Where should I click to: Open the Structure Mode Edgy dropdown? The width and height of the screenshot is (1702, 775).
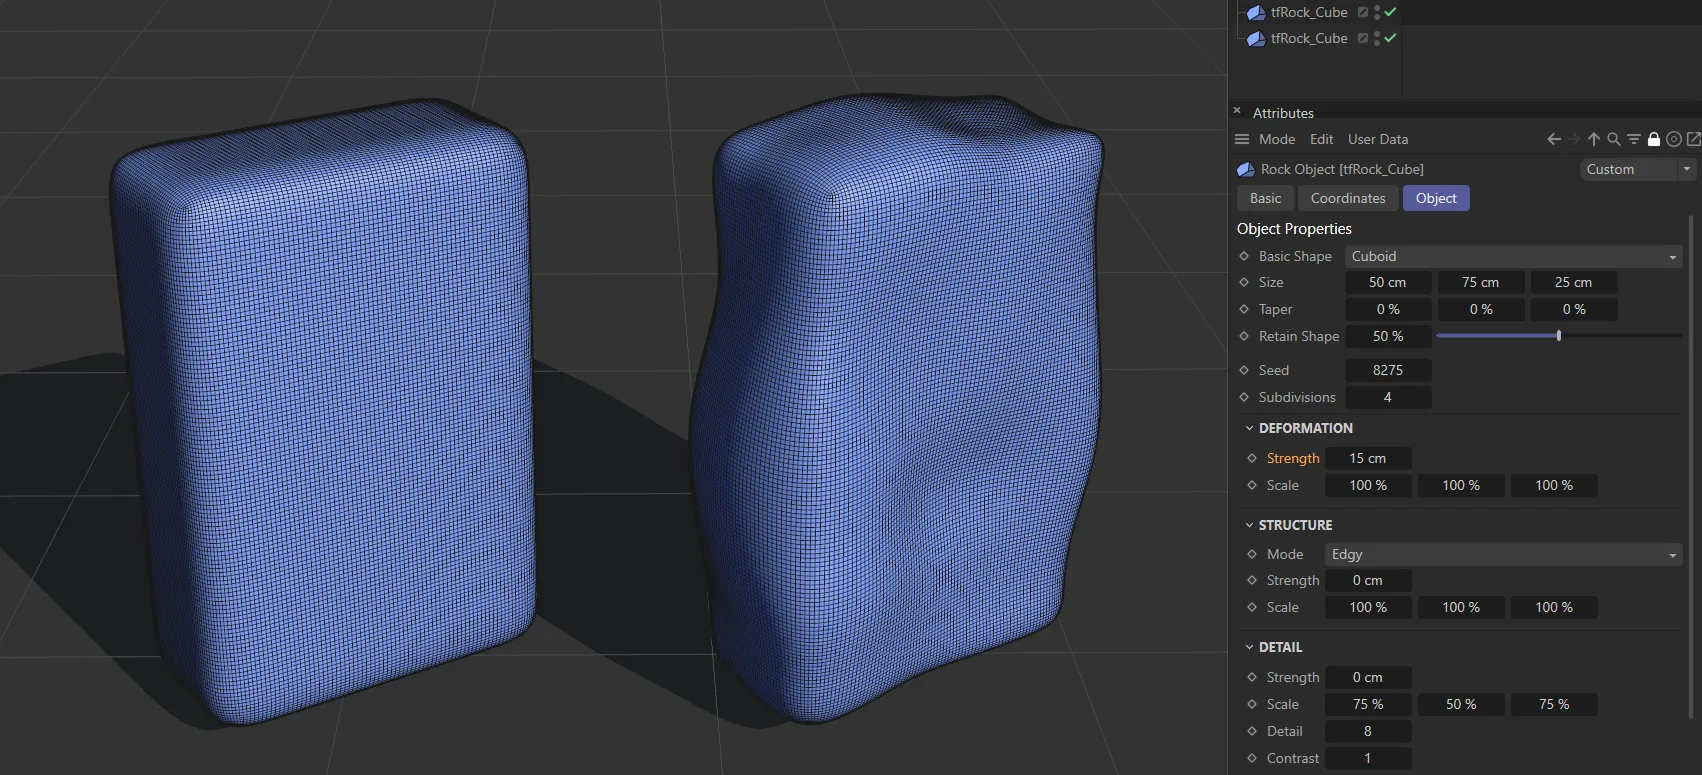(1503, 554)
